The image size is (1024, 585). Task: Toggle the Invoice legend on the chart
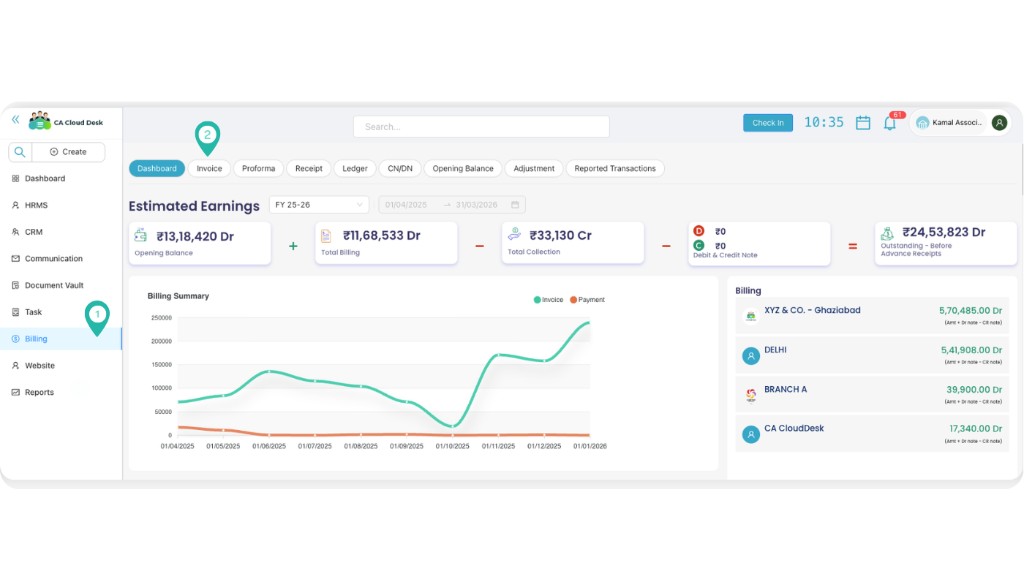548,297
